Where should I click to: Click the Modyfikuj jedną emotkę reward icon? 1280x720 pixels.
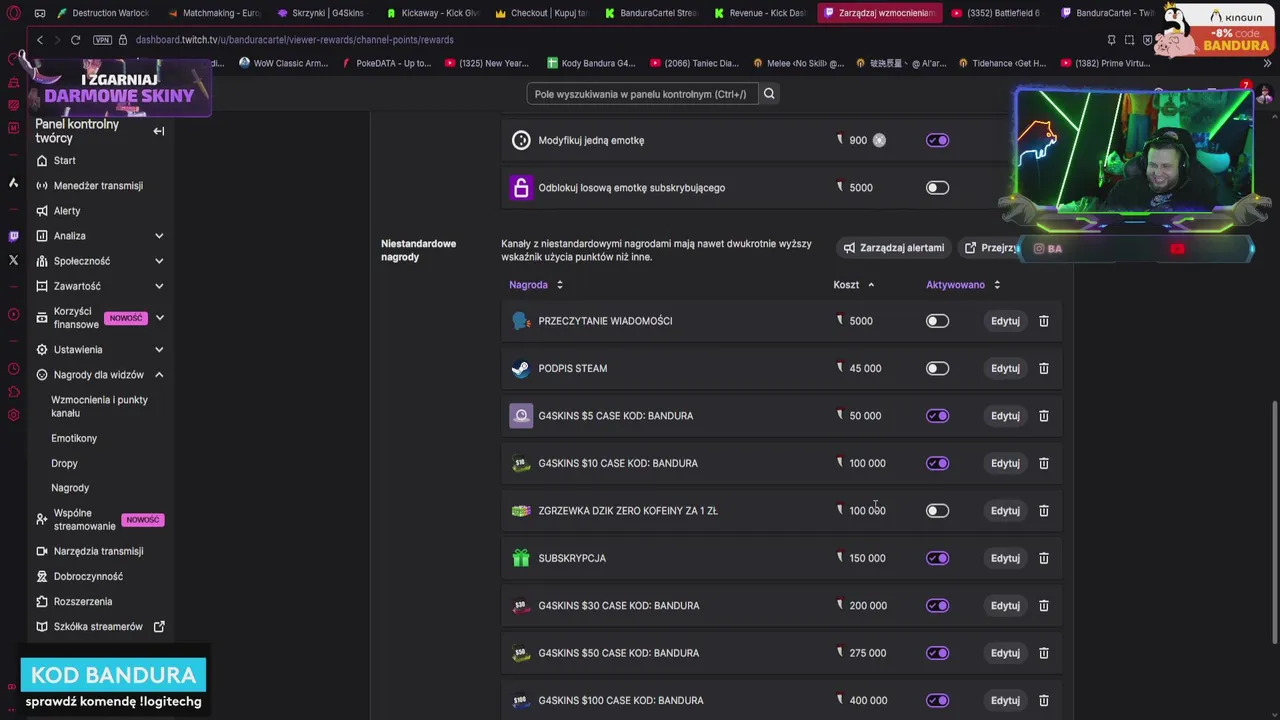(x=521, y=140)
